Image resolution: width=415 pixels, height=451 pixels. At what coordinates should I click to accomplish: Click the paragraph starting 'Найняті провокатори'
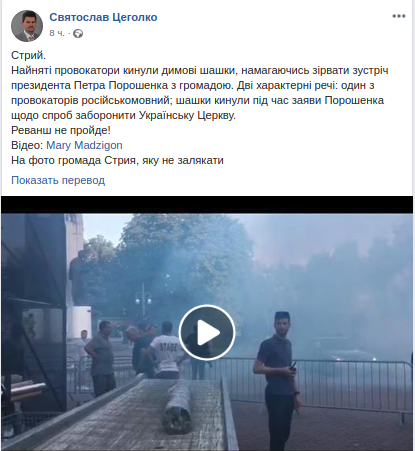tap(200, 93)
